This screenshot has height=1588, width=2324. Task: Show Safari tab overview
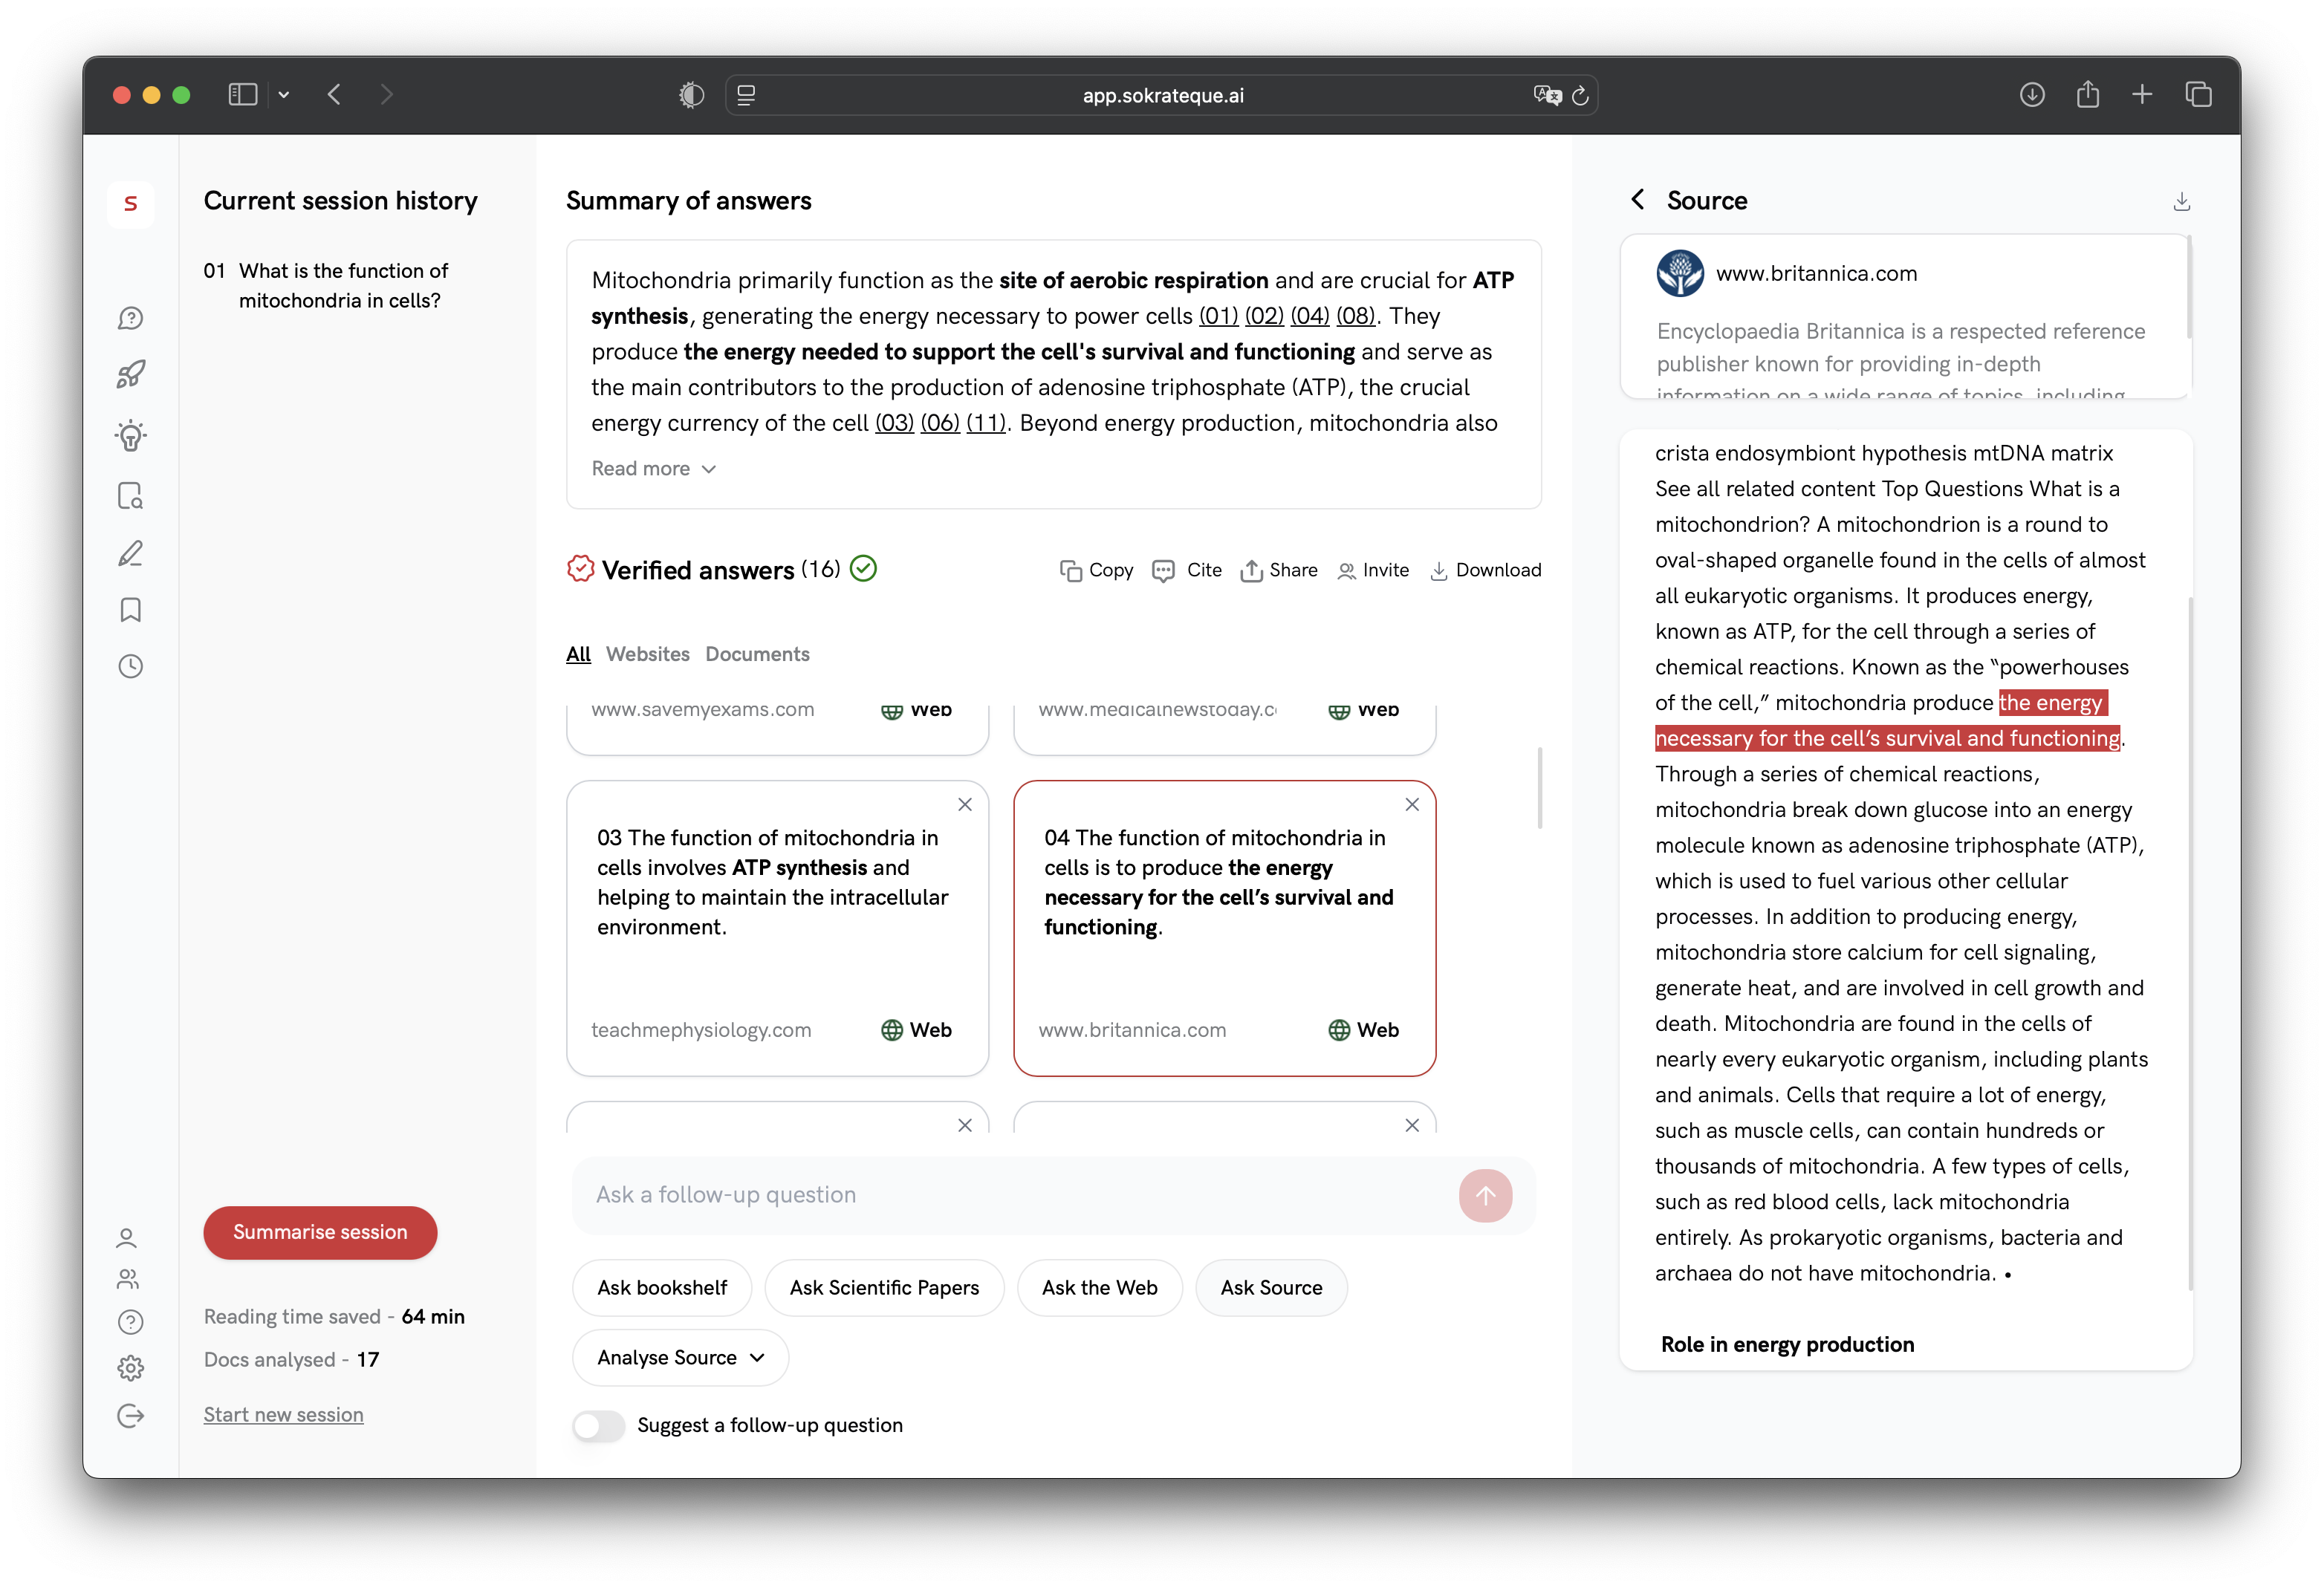point(2197,95)
